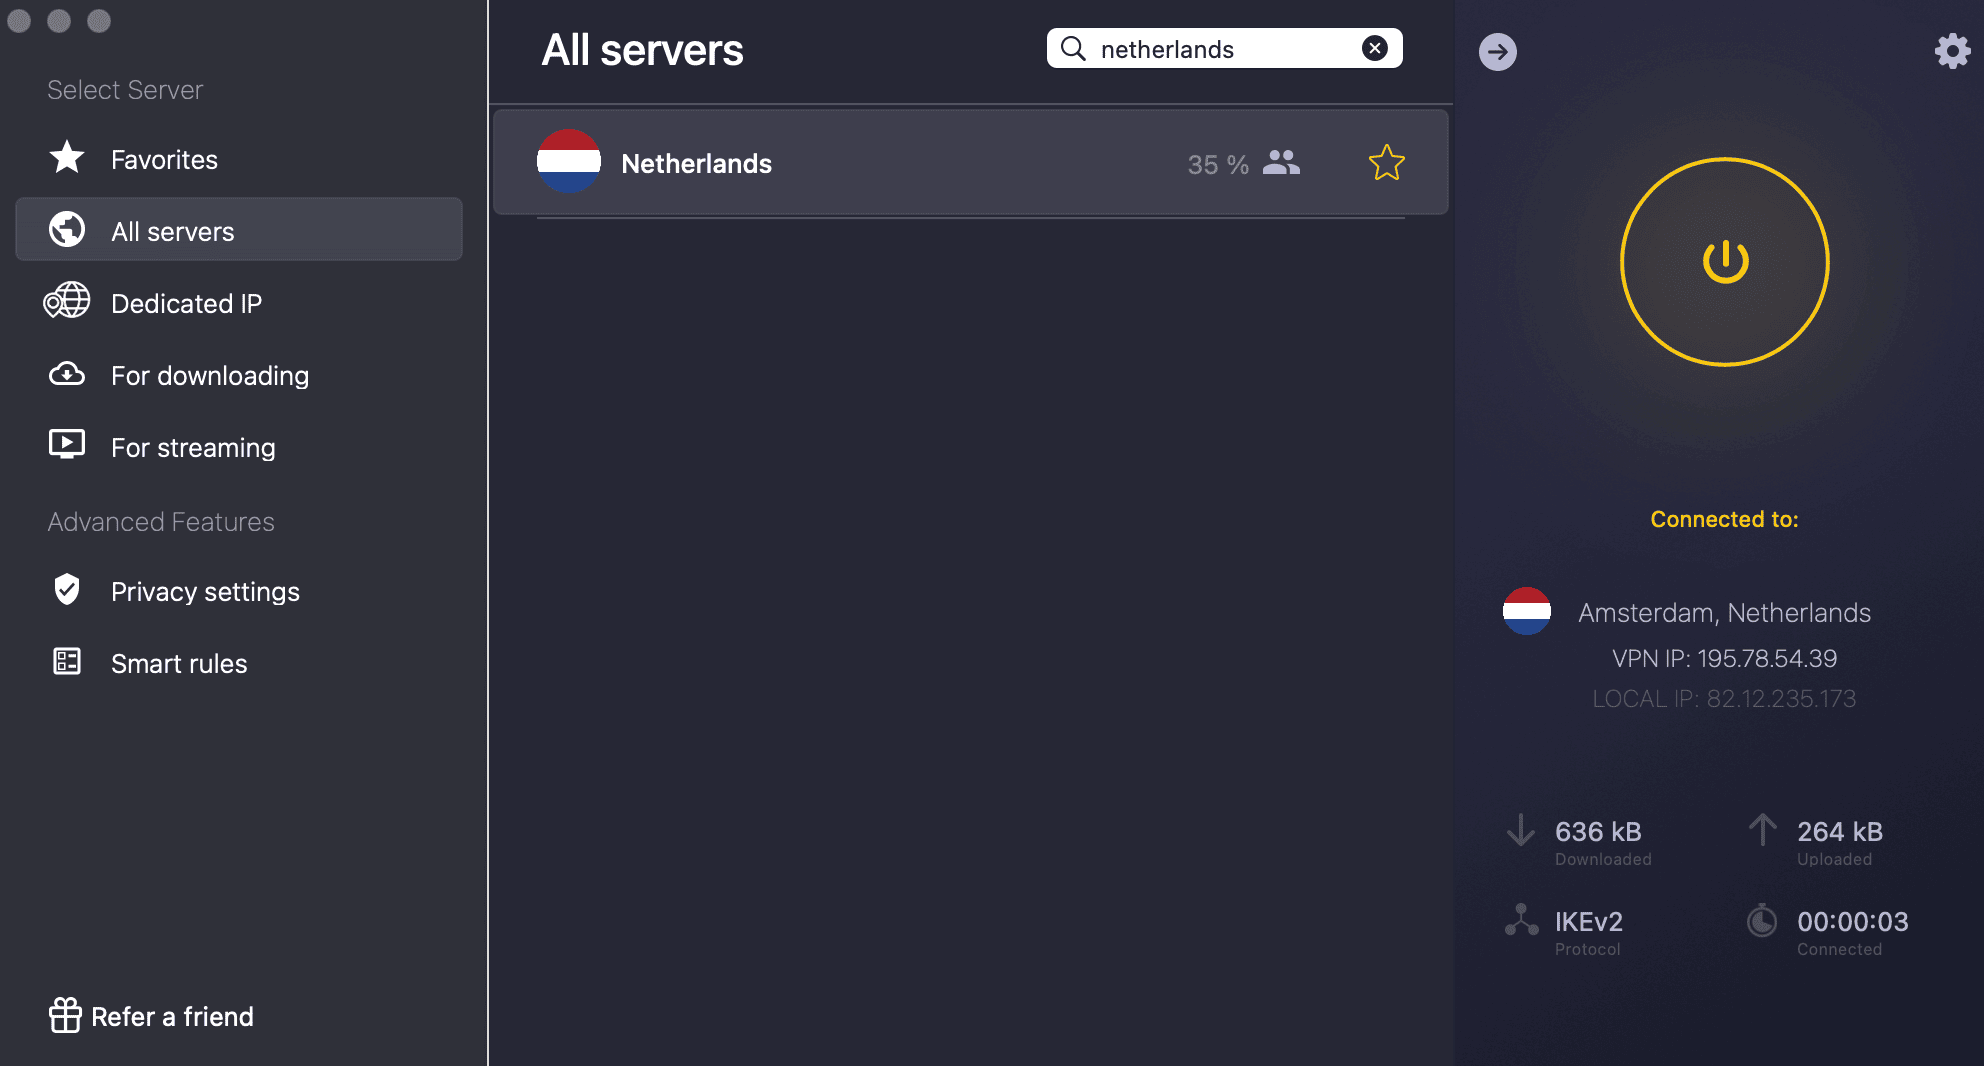Click the Favorites star icon in sidebar

(x=67, y=157)
